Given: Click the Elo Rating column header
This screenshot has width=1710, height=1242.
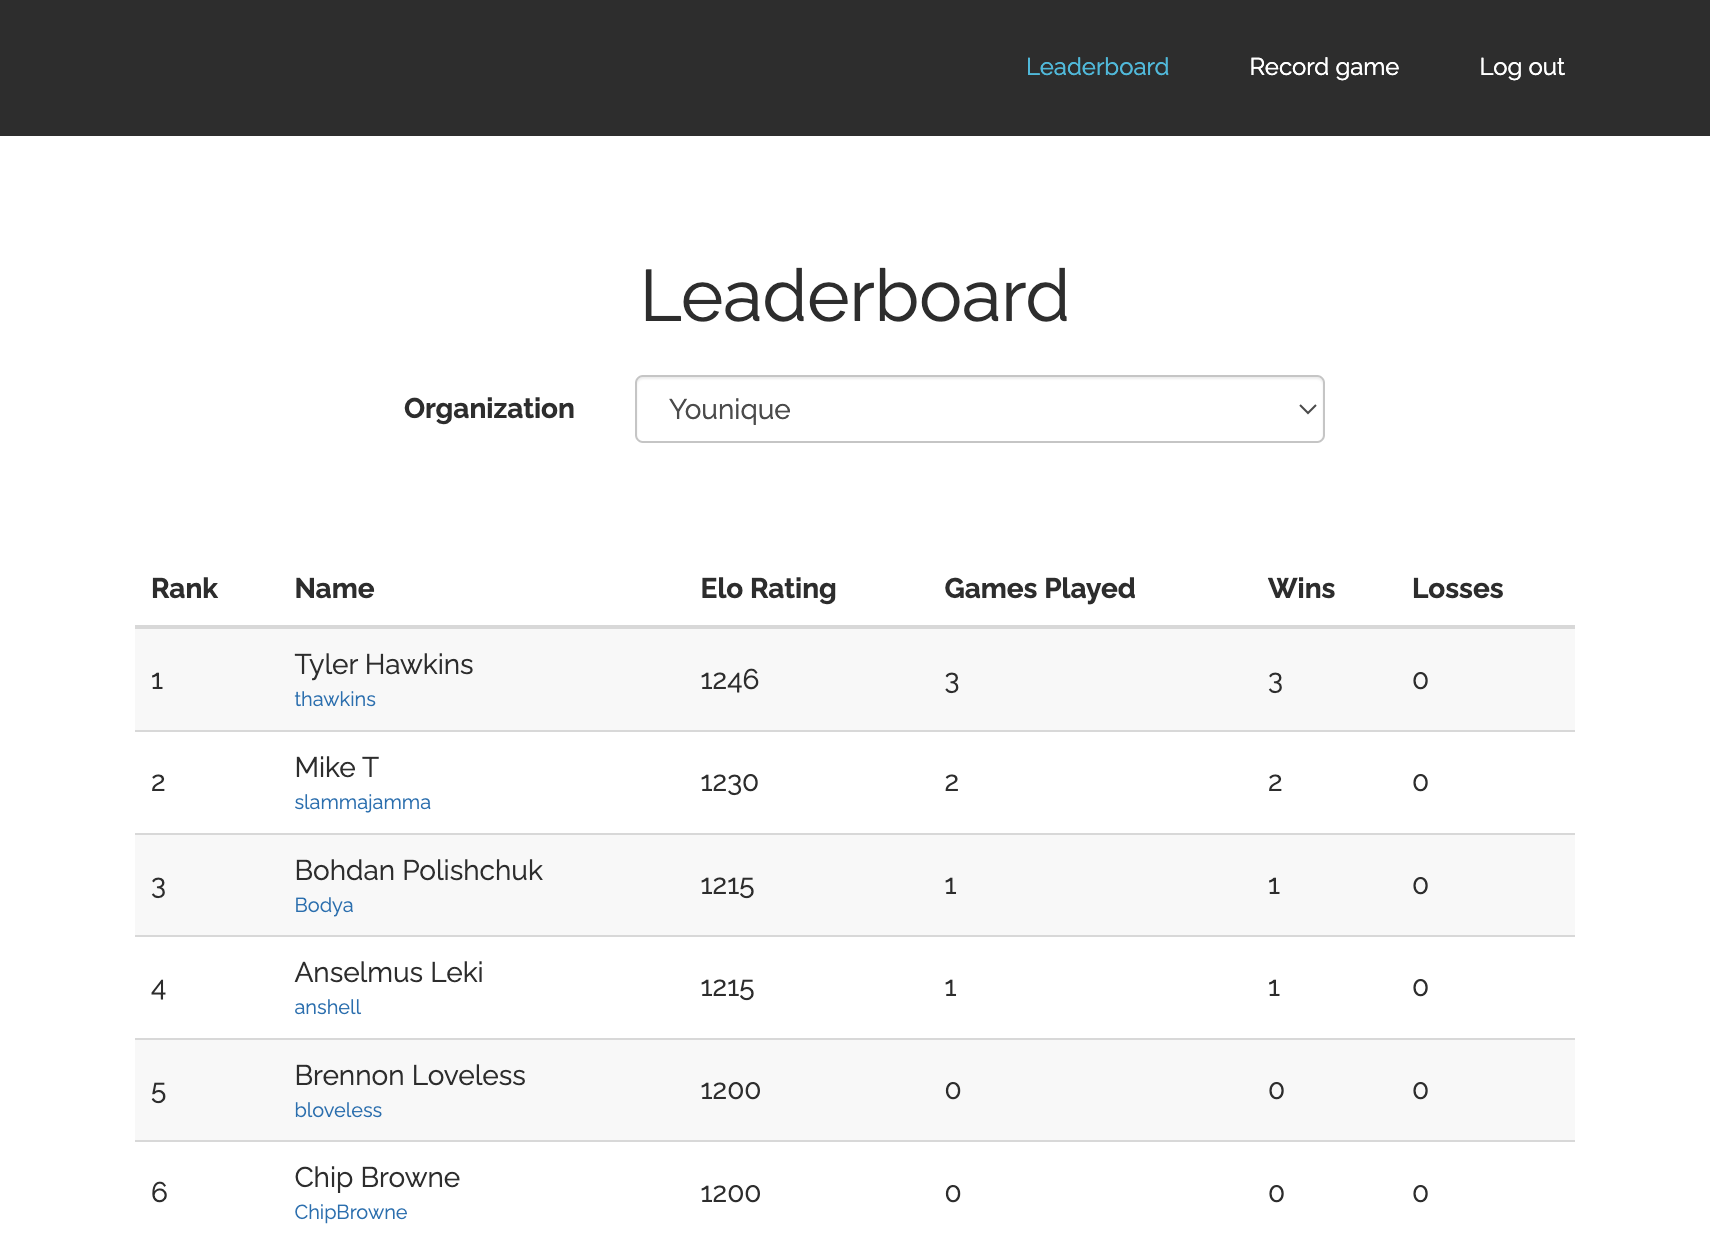Looking at the screenshot, I should pyautogui.click(x=768, y=588).
